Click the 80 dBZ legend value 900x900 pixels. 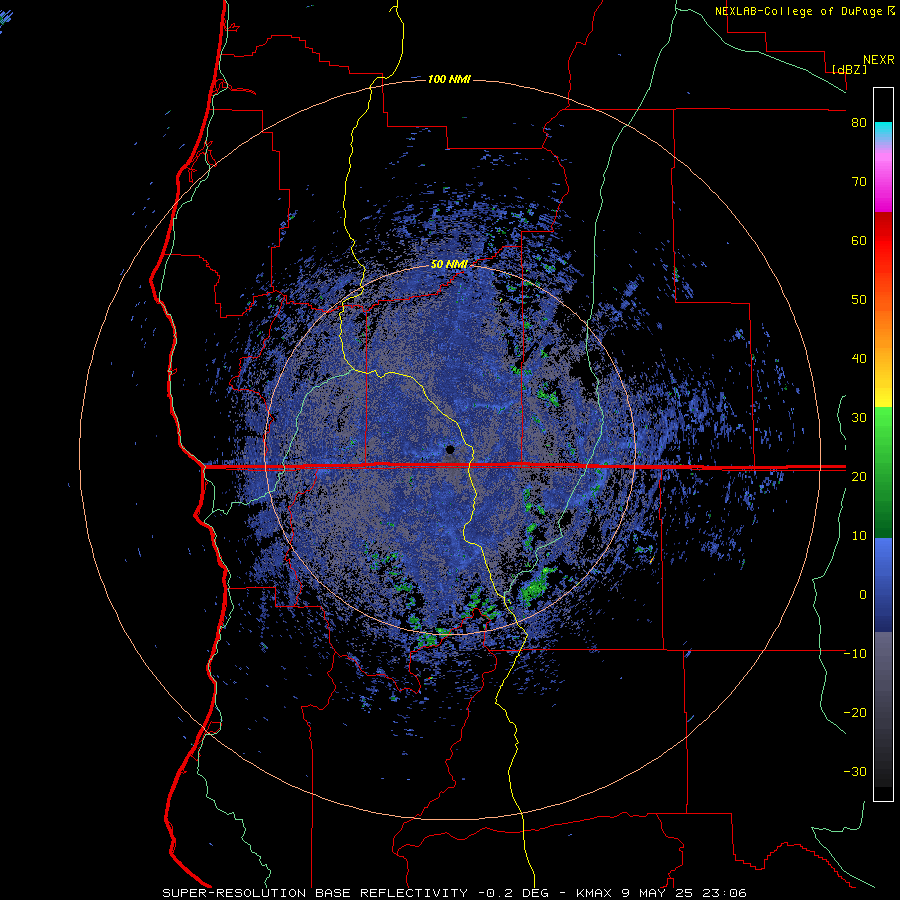click(x=859, y=123)
